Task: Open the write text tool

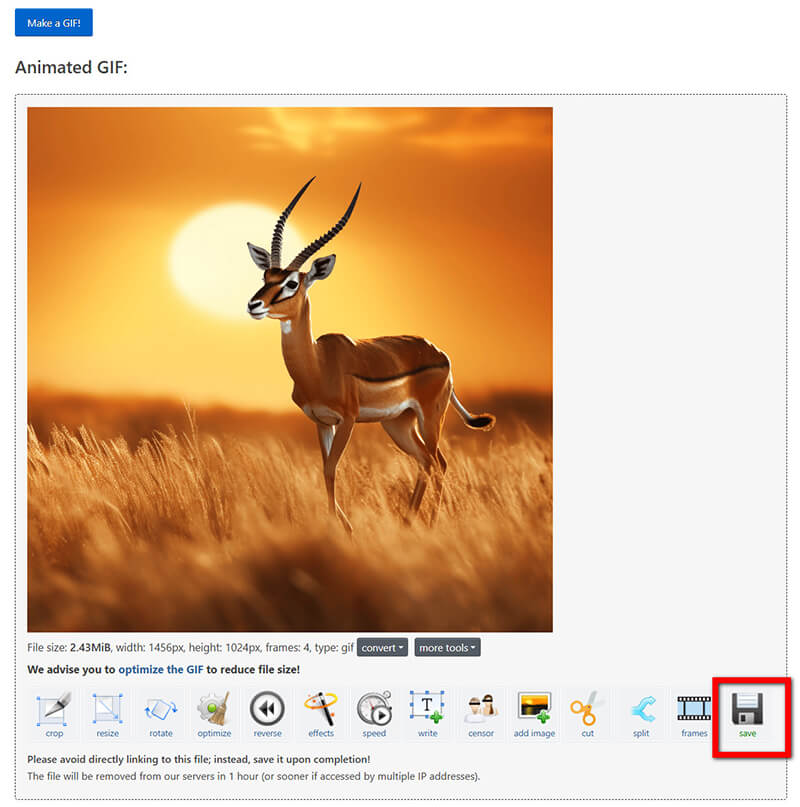Action: (x=428, y=715)
